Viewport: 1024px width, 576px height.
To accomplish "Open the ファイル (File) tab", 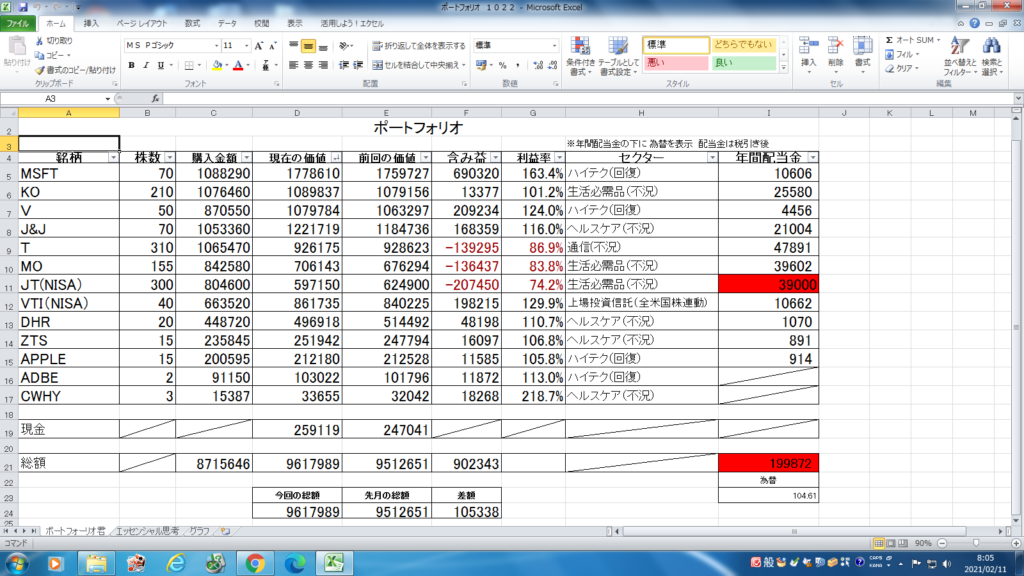I will tap(18, 24).
